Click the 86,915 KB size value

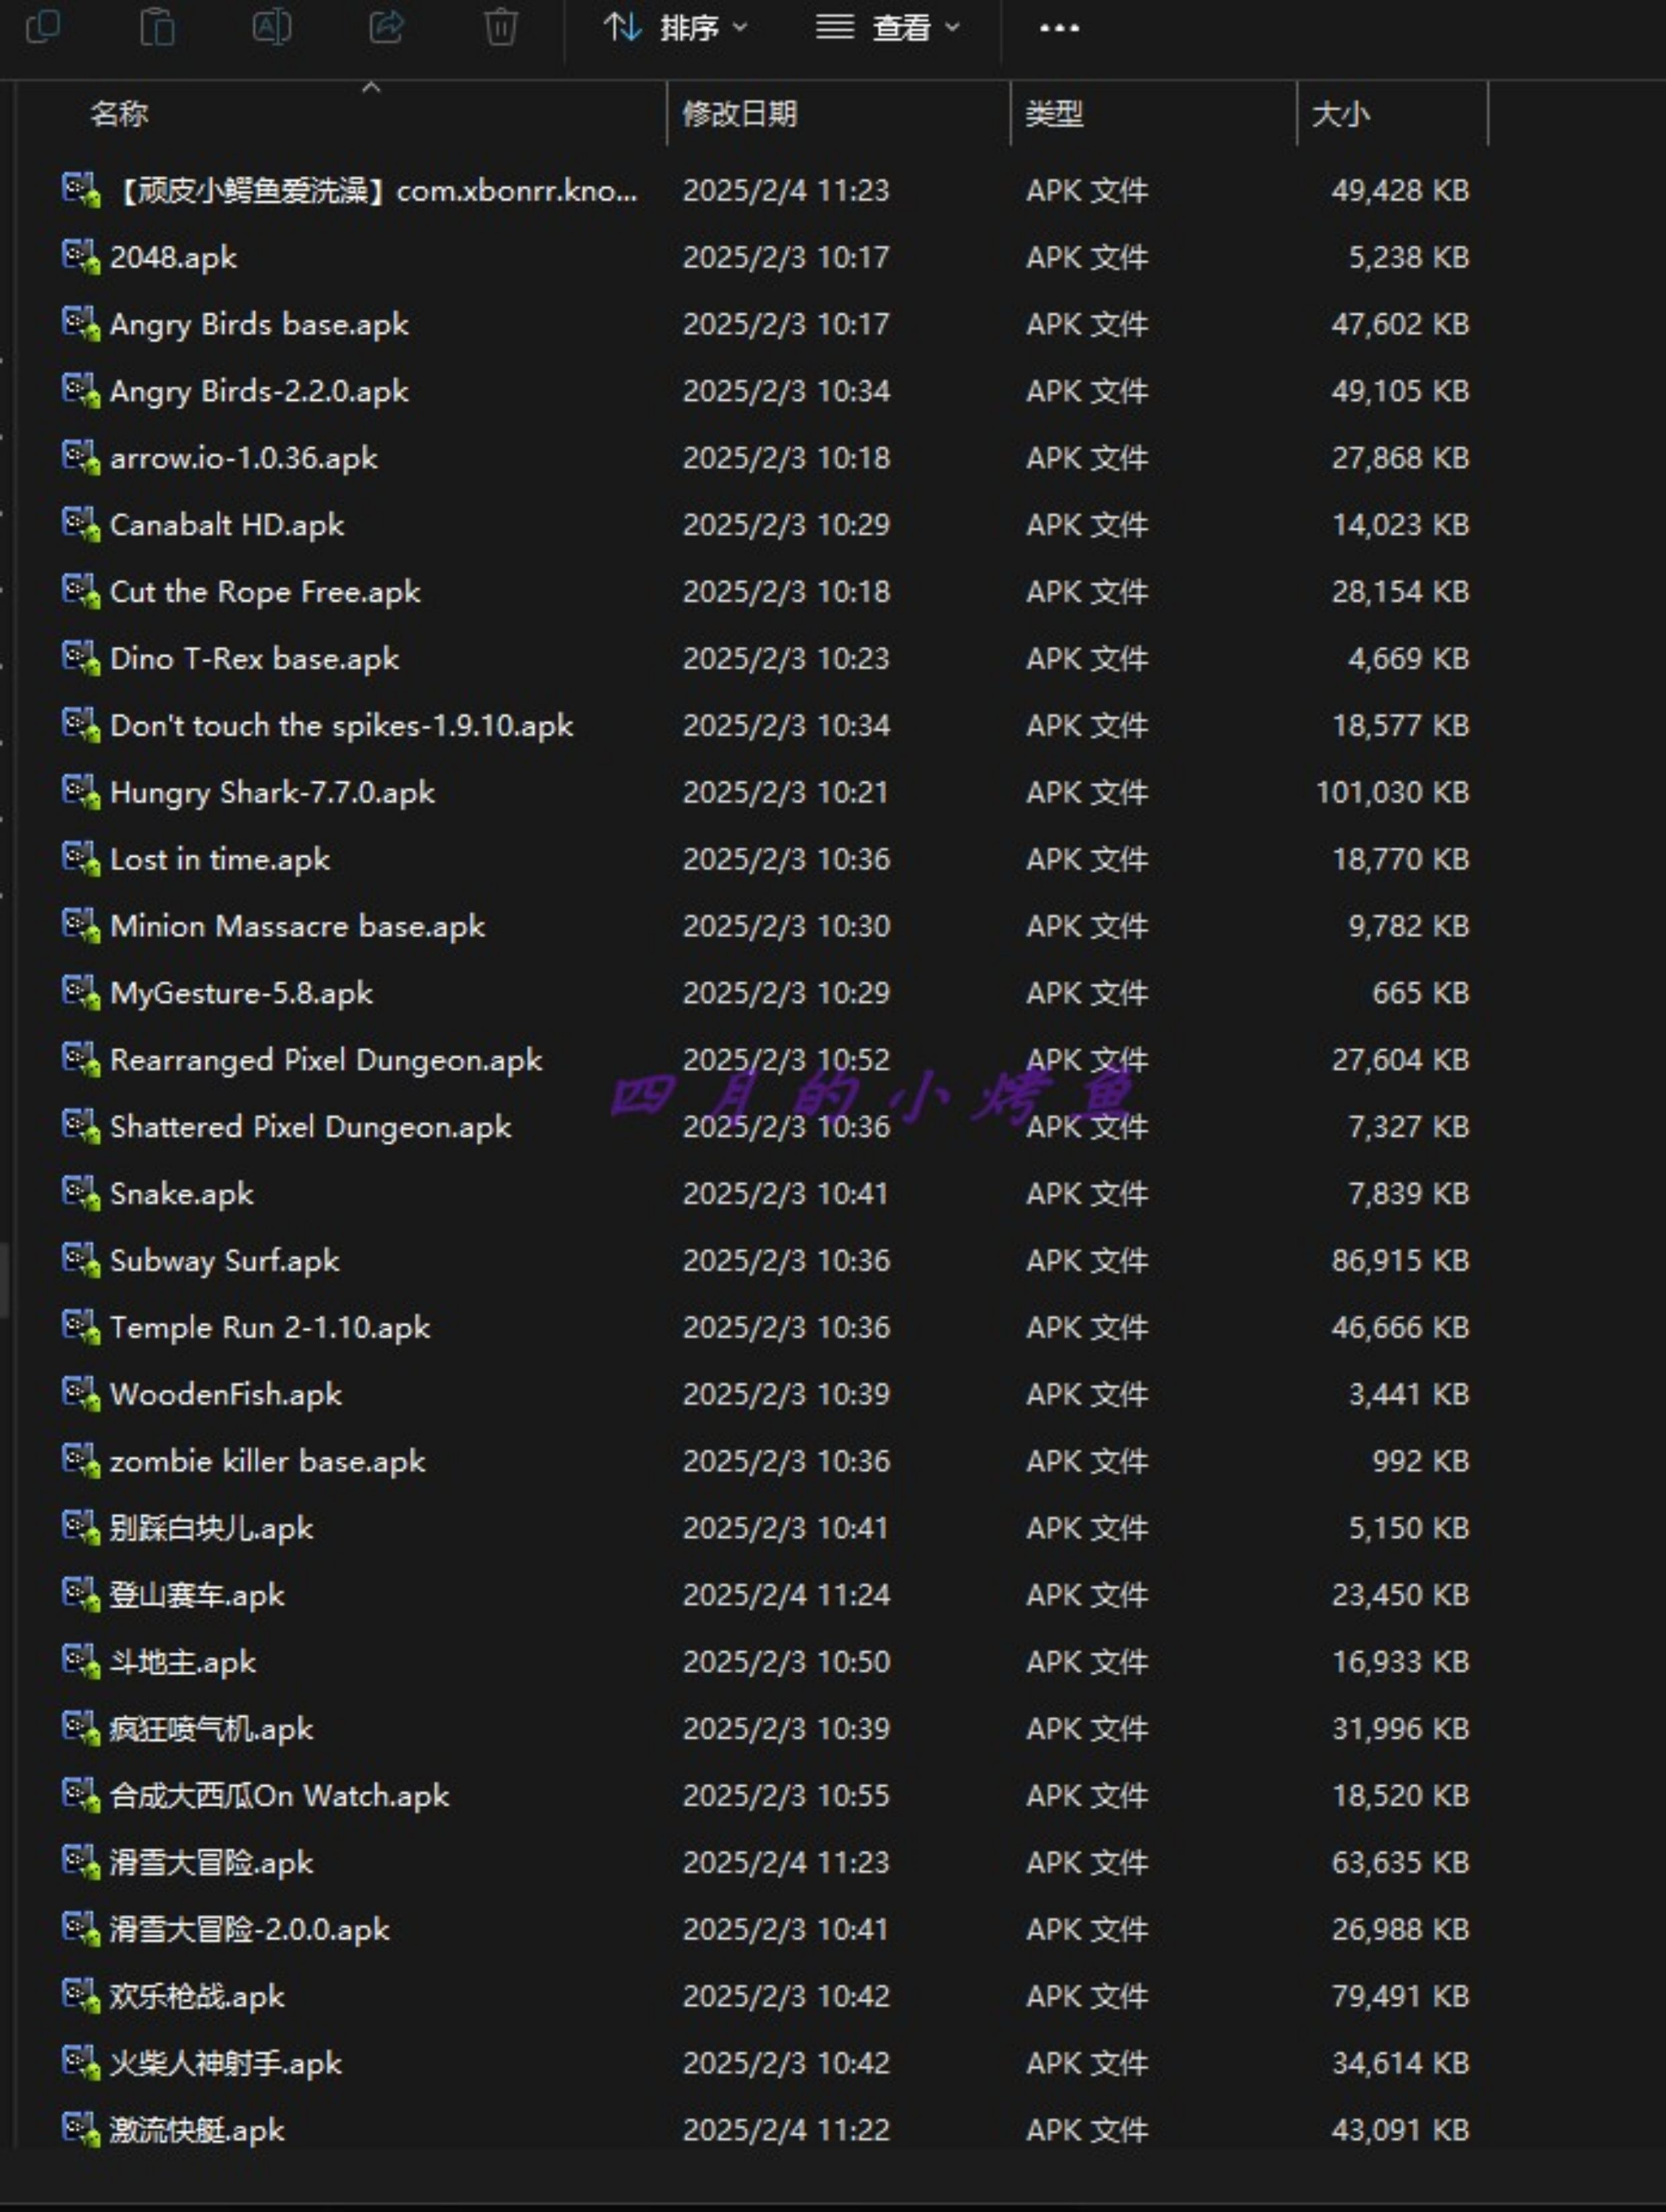coord(1400,1261)
